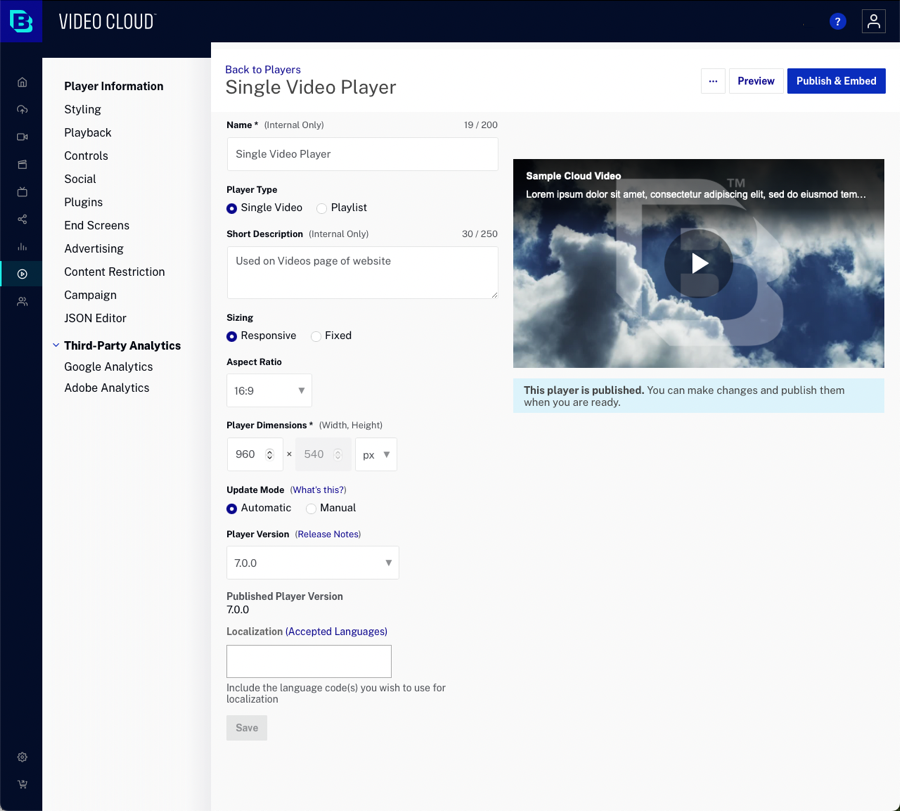Viewport: 900px width, 811px height.
Task: Click the blue help question mark icon
Action: [x=838, y=22]
